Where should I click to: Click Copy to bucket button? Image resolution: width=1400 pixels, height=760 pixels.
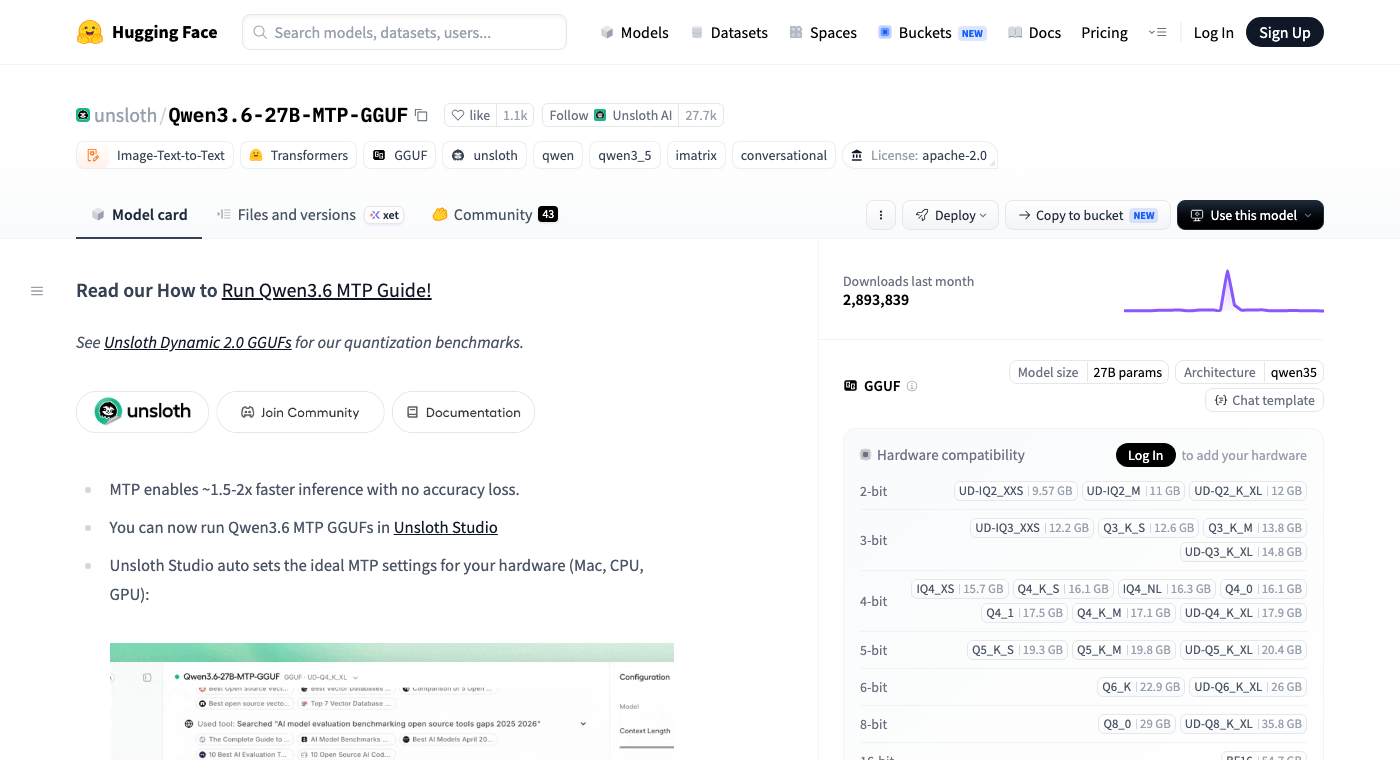pyautogui.click(x=1087, y=215)
